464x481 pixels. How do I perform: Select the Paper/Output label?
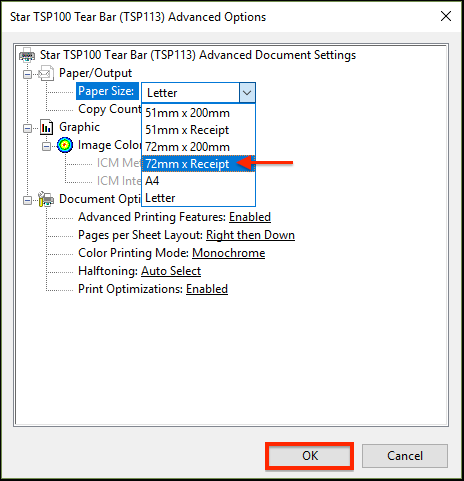point(95,73)
